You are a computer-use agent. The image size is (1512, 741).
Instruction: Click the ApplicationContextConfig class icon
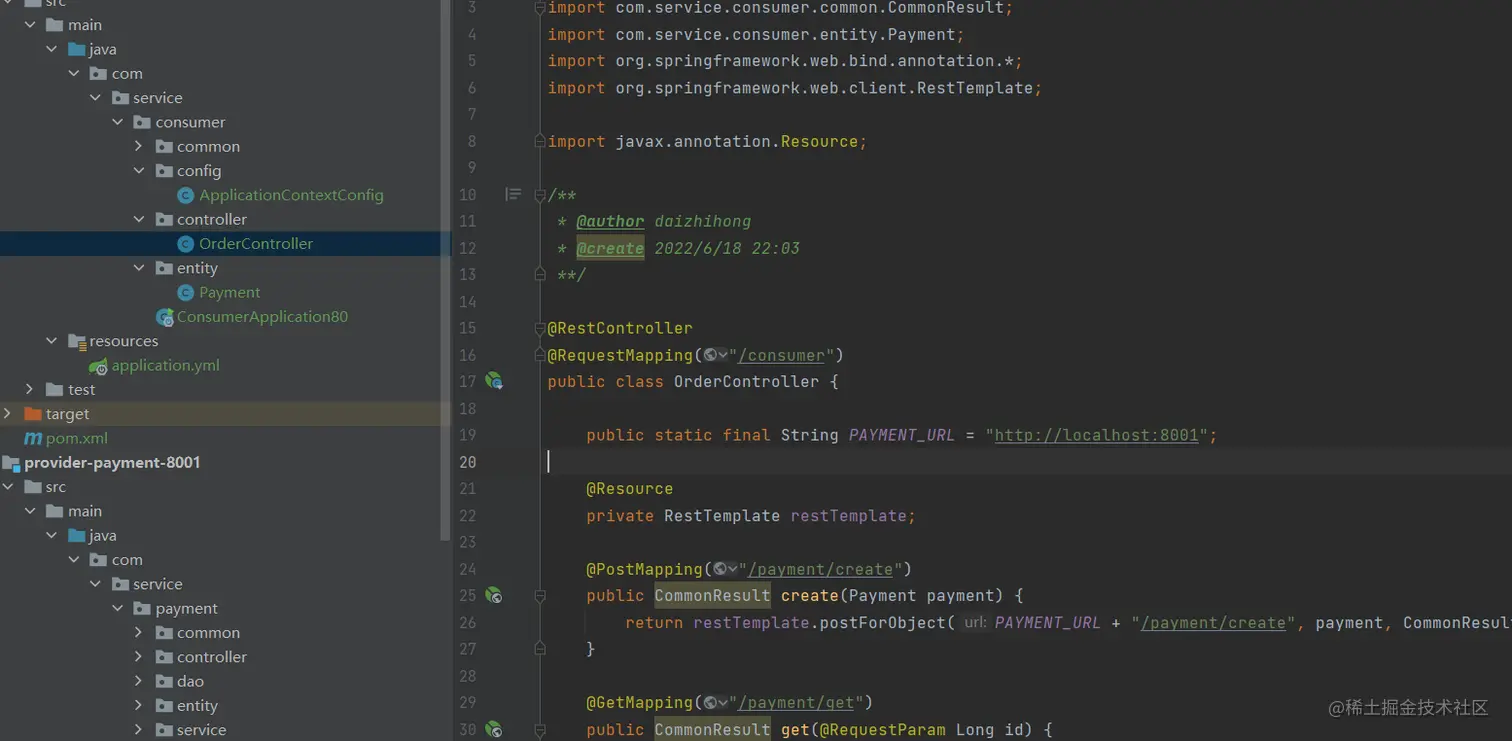click(185, 195)
